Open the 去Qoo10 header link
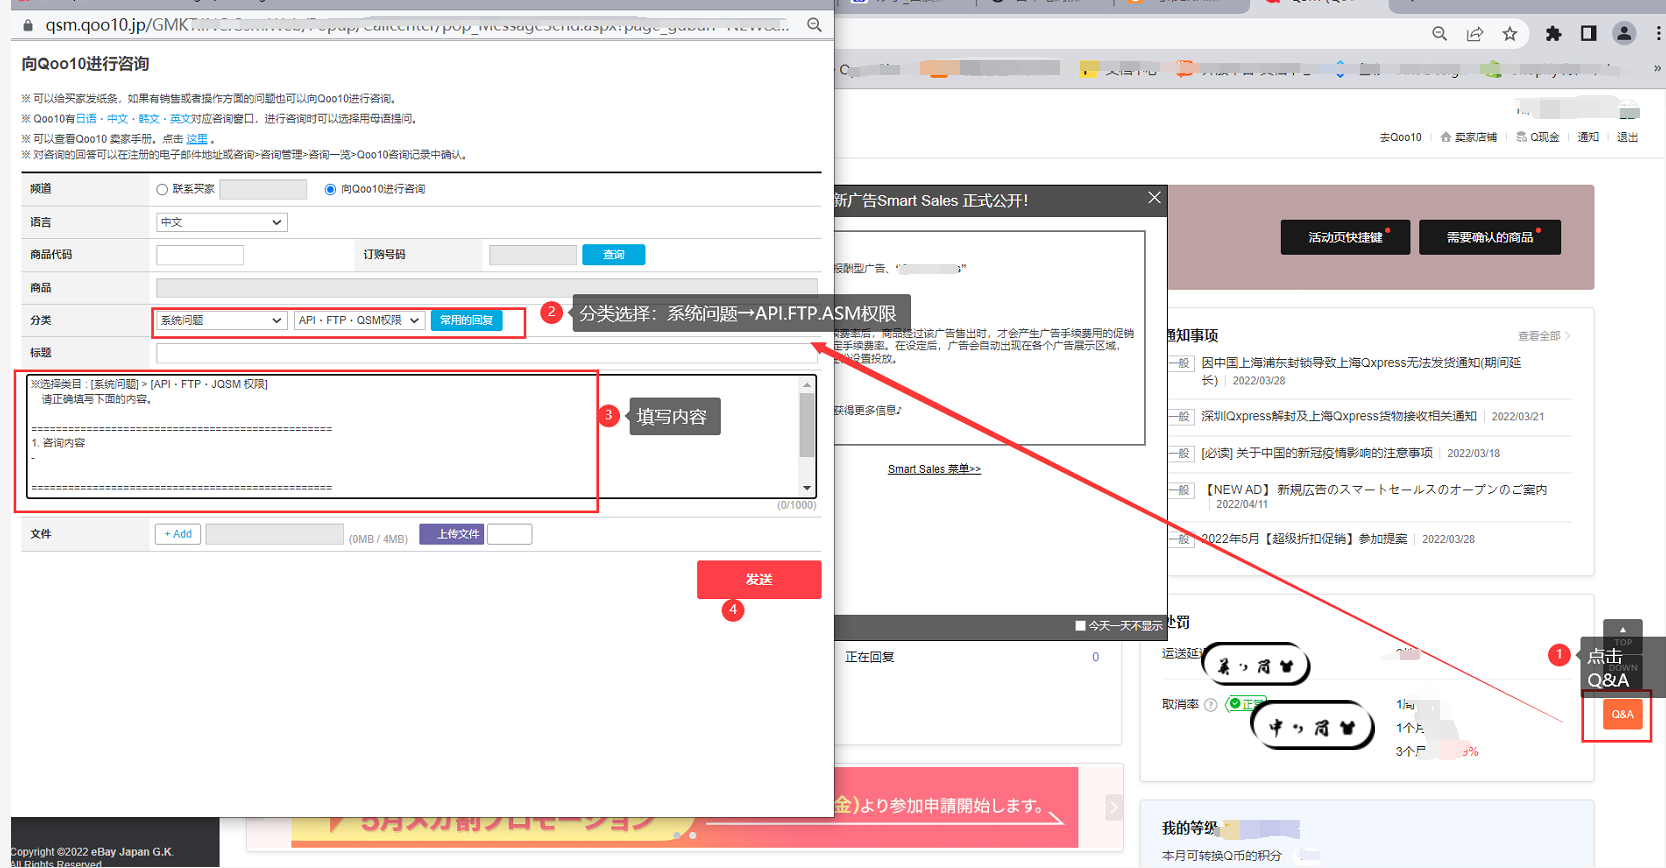Screen dimensions: 1666x868 tap(1400, 137)
